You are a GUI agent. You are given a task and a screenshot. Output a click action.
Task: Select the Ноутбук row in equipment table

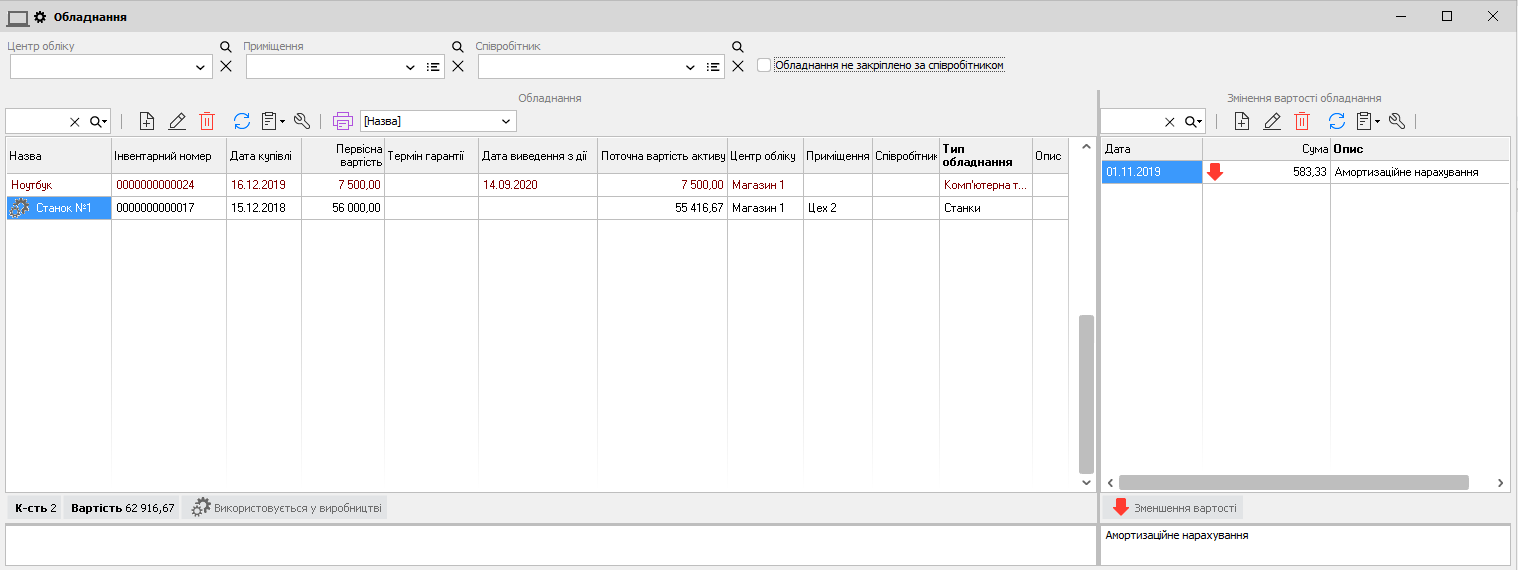pos(58,185)
